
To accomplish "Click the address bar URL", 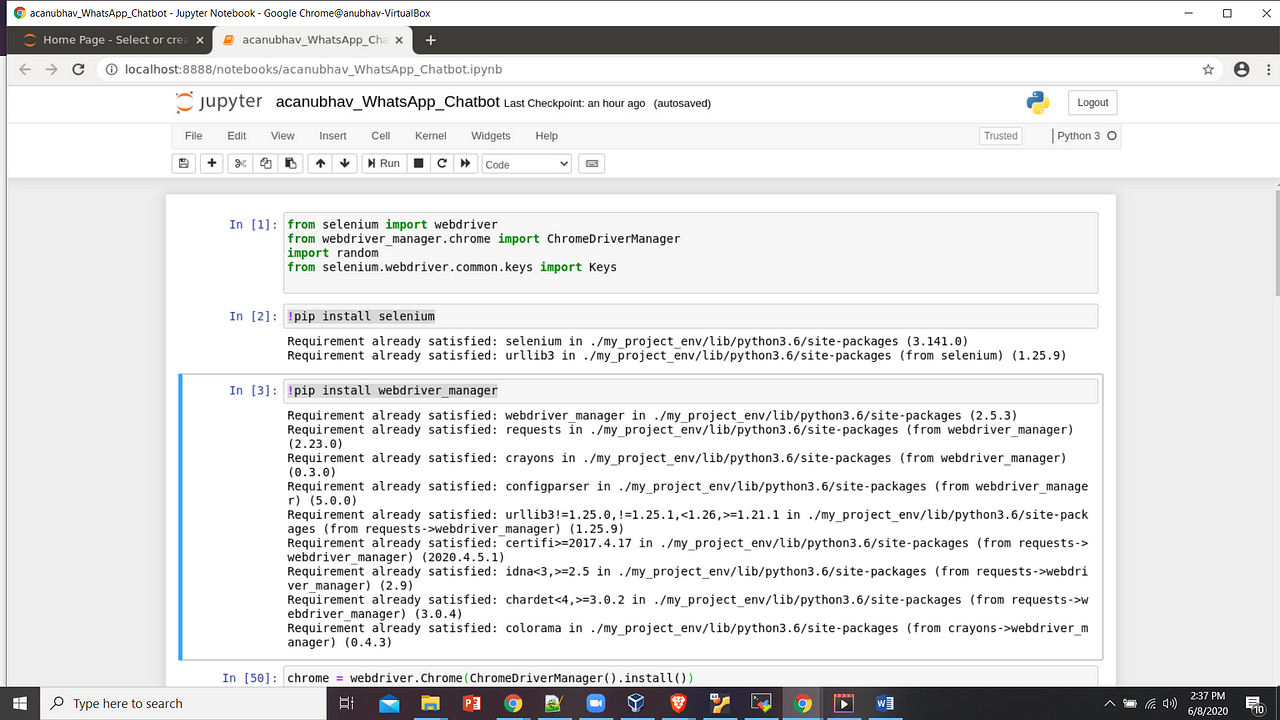I will (x=313, y=69).
